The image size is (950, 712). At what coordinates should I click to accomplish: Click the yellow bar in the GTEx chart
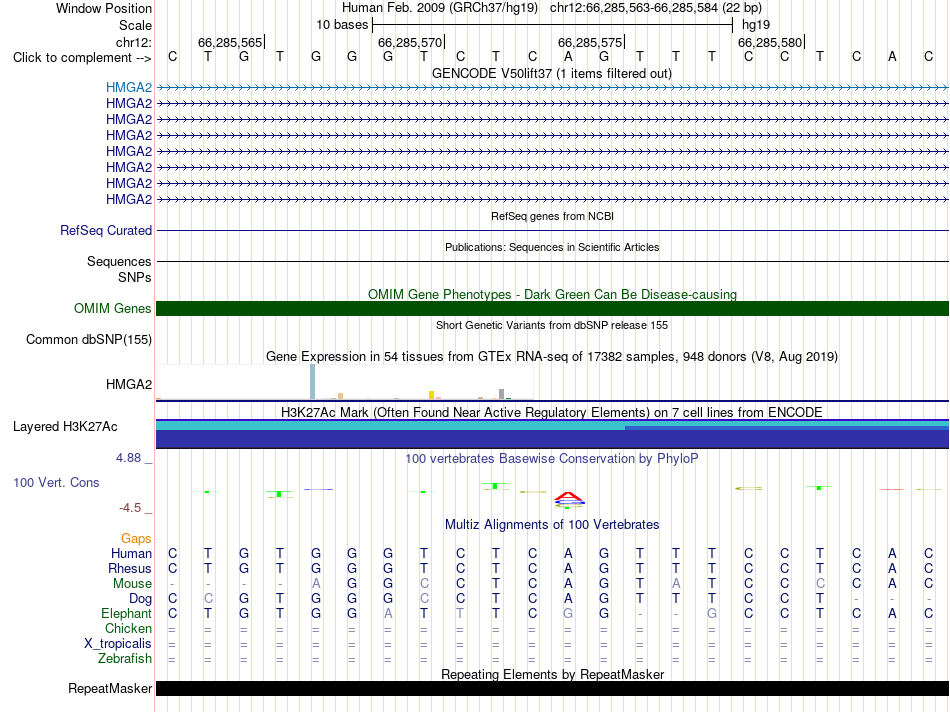coord(431,395)
